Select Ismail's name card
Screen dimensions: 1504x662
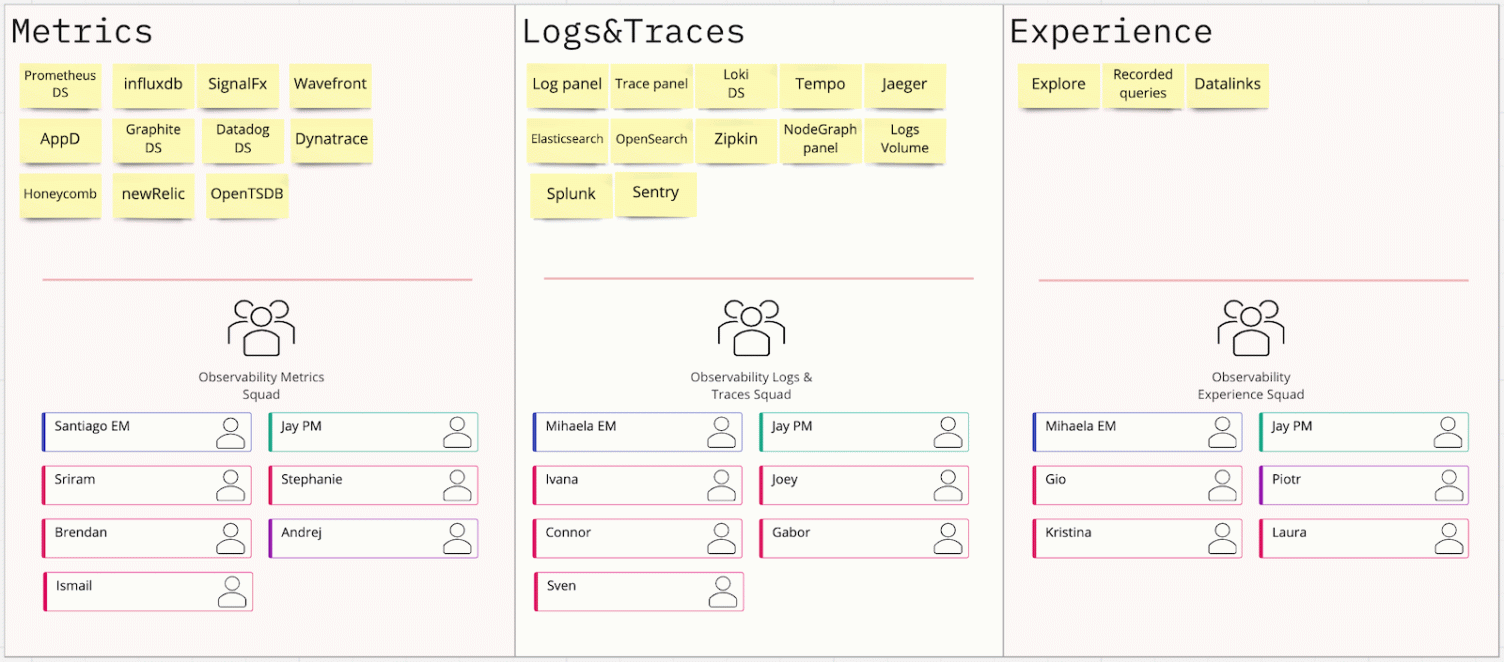(x=147, y=590)
